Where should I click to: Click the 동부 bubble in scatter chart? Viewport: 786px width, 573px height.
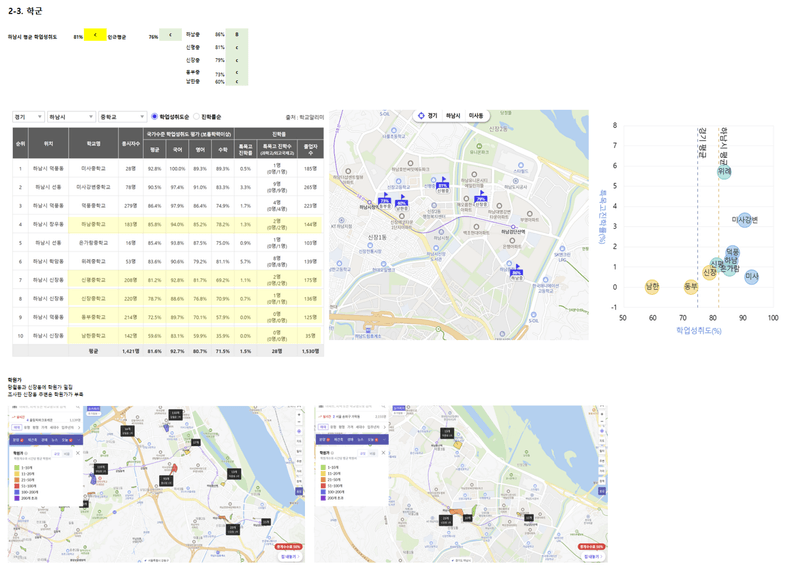(x=691, y=287)
